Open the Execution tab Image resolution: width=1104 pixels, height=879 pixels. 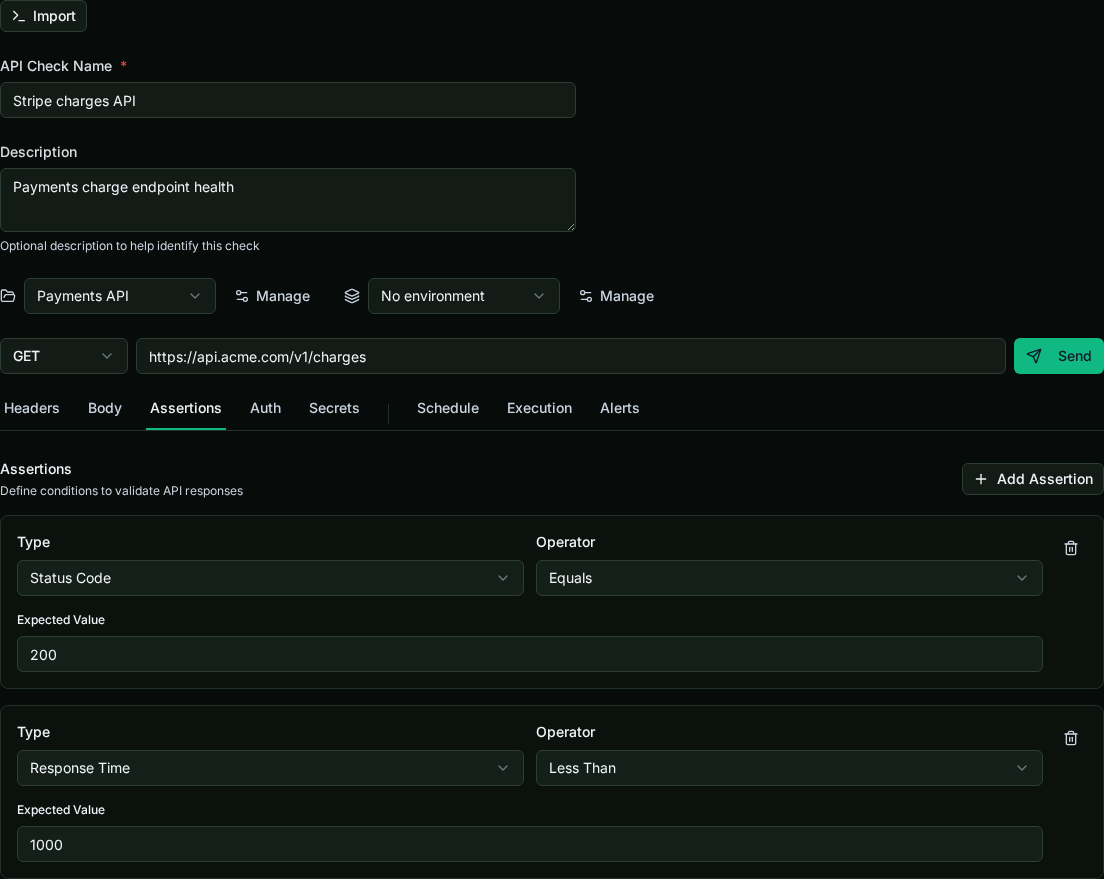click(x=539, y=409)
